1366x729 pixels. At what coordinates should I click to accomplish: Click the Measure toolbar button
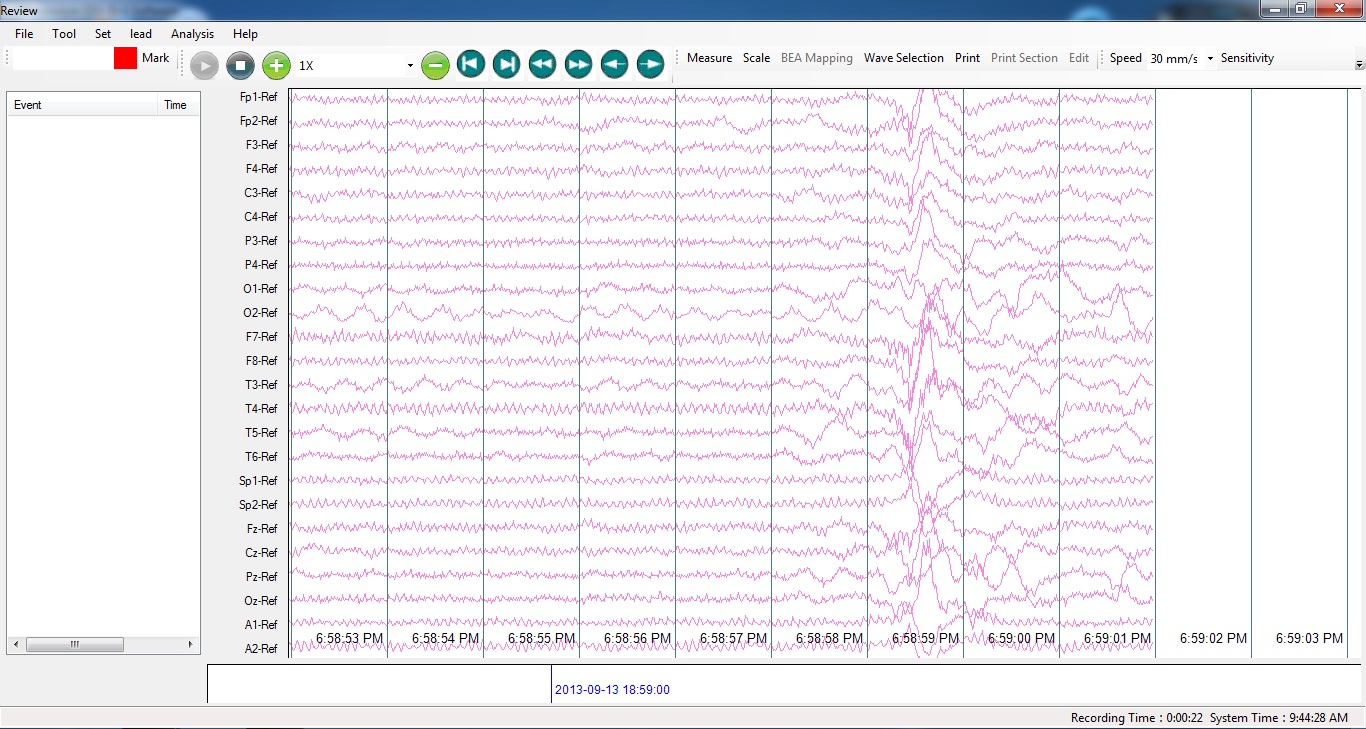[x=710, y=58]
